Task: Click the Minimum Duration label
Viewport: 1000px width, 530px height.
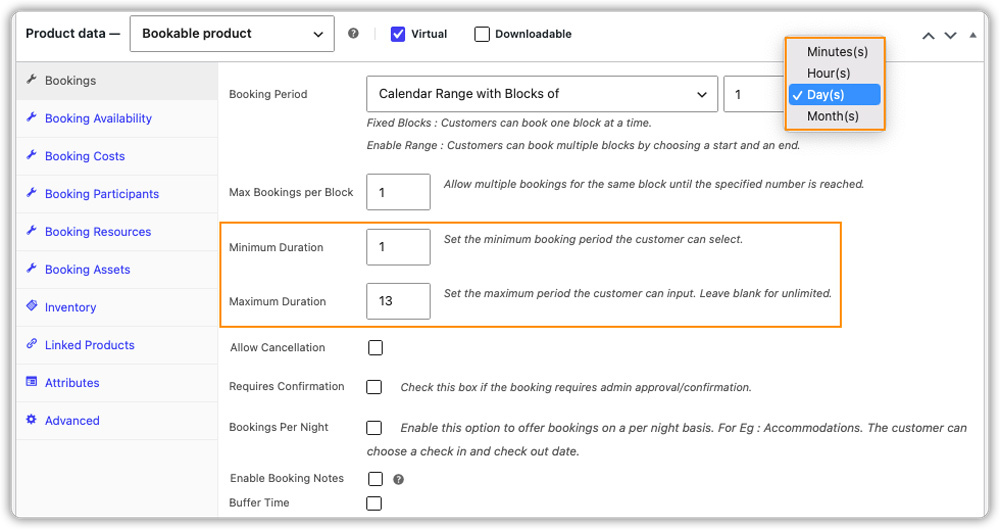Action: (x=276, y=247)
